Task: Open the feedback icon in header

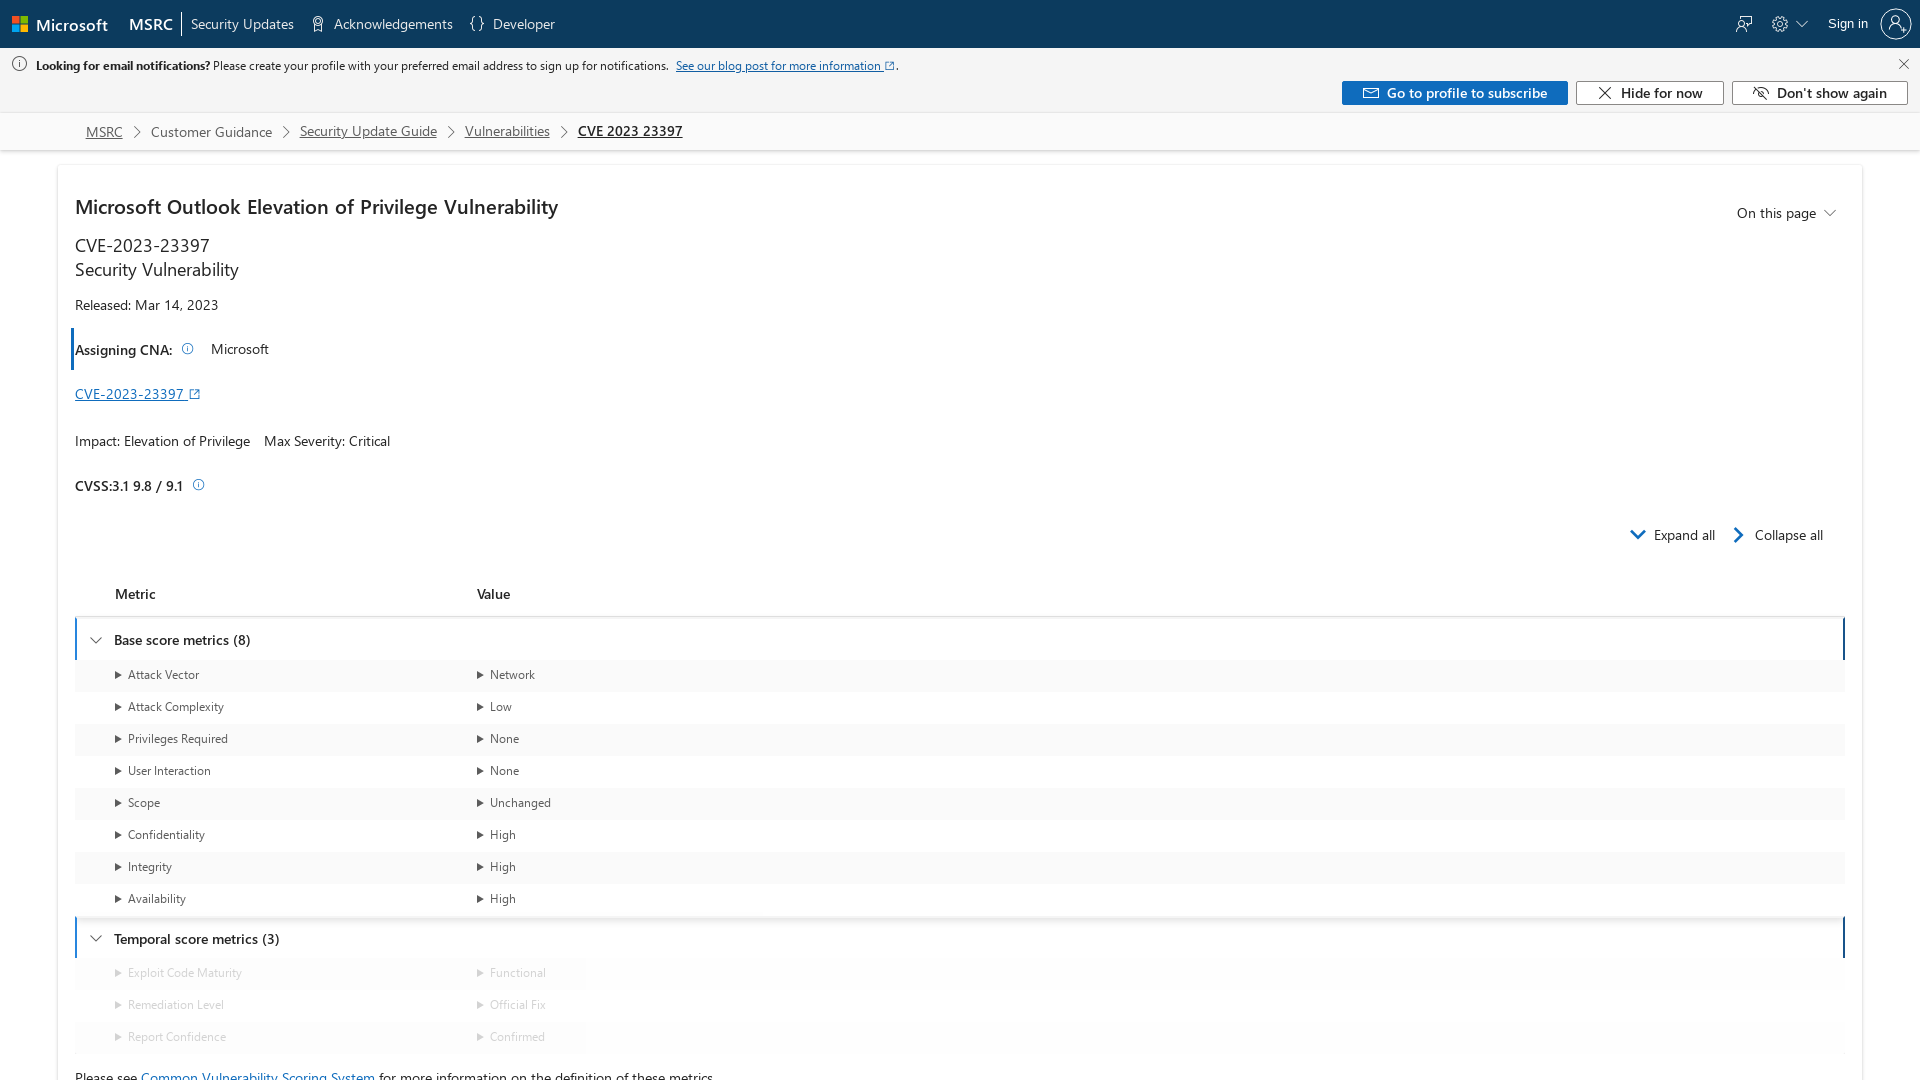Action: (1744, 24)
